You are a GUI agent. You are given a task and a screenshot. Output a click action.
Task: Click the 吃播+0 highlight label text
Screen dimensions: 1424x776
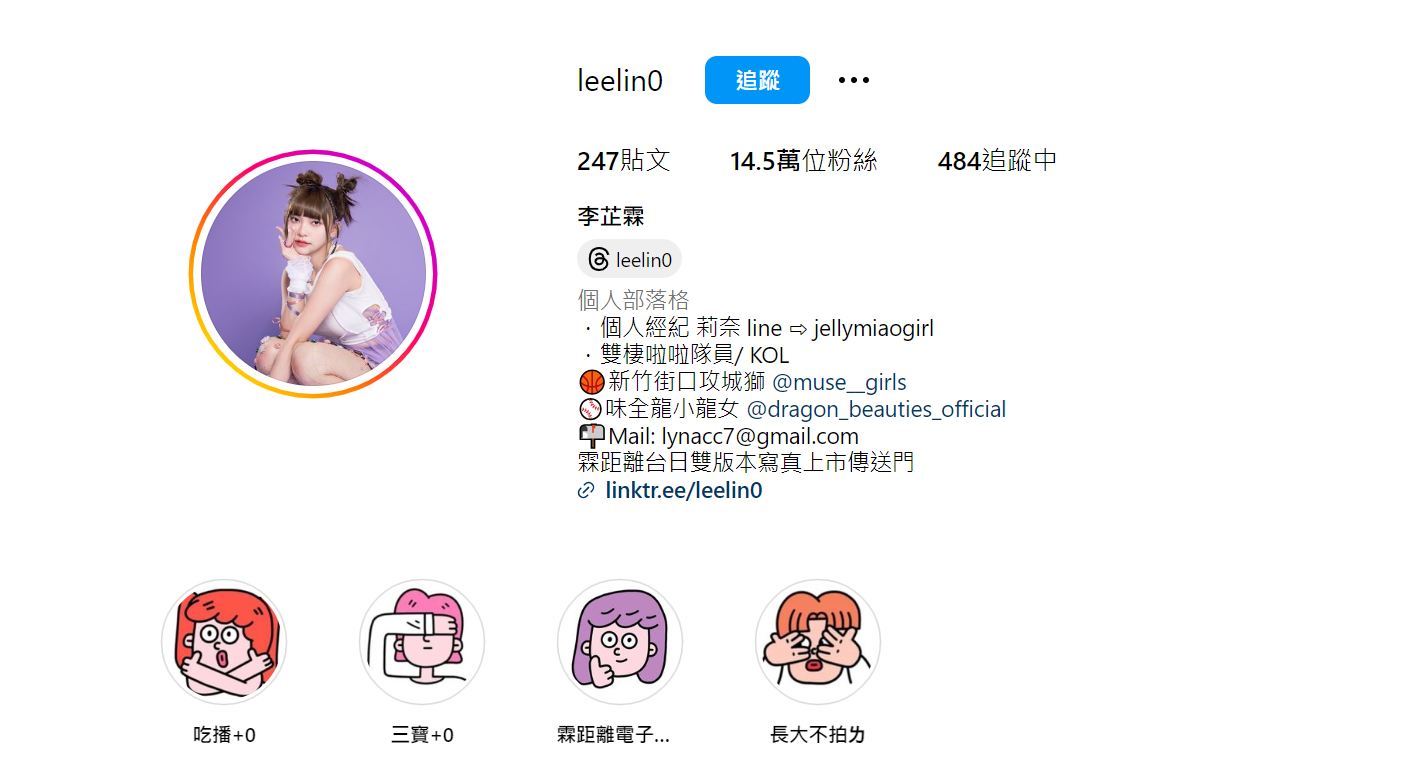point(224,735)
